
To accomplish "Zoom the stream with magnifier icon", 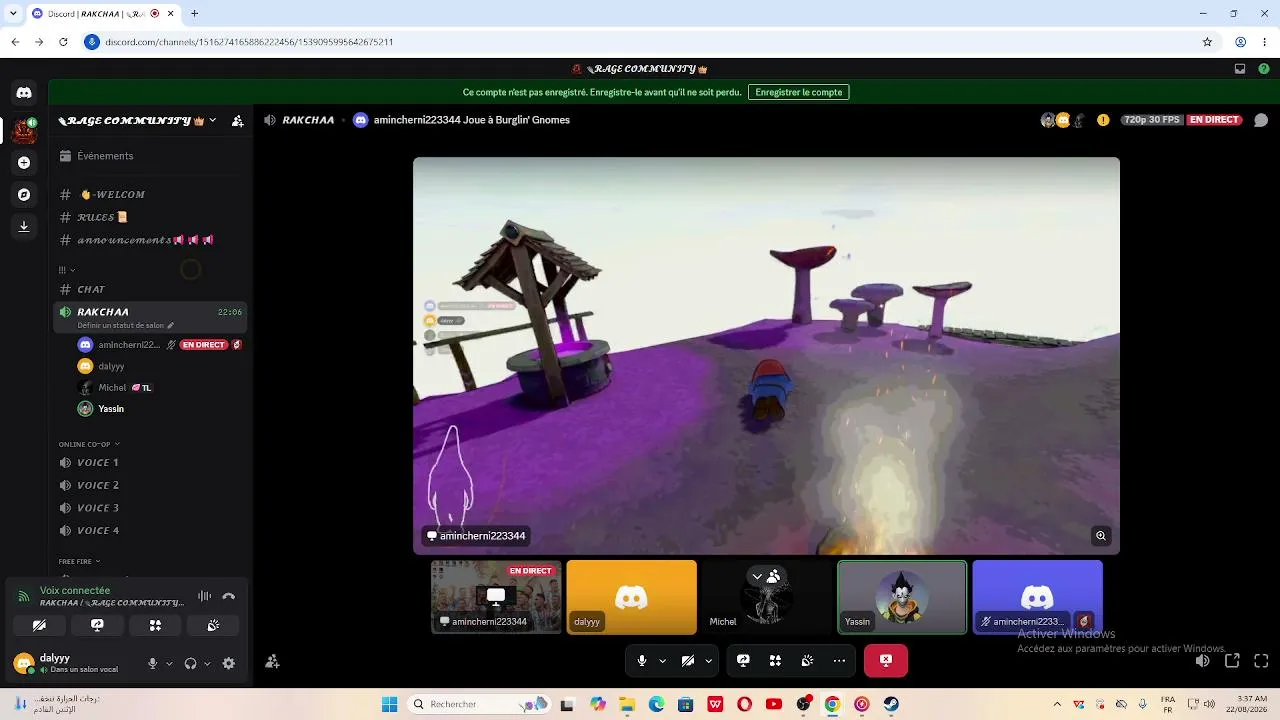I will tap(1101, 536).
